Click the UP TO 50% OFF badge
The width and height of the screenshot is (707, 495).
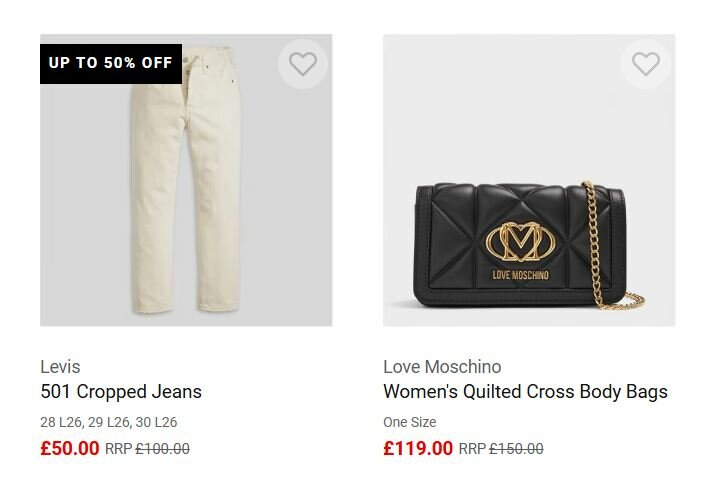click(111, 63)
